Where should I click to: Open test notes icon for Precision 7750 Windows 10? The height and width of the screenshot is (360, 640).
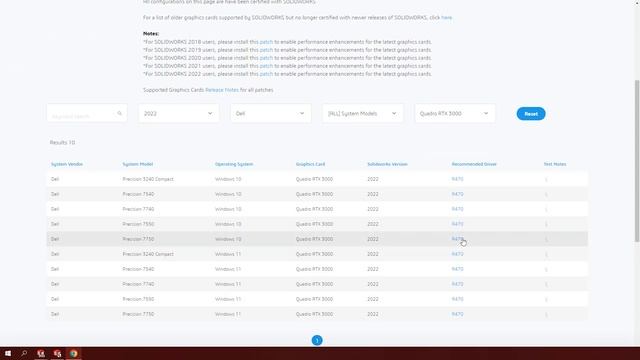pyautogui.click(x=546, y=239)
